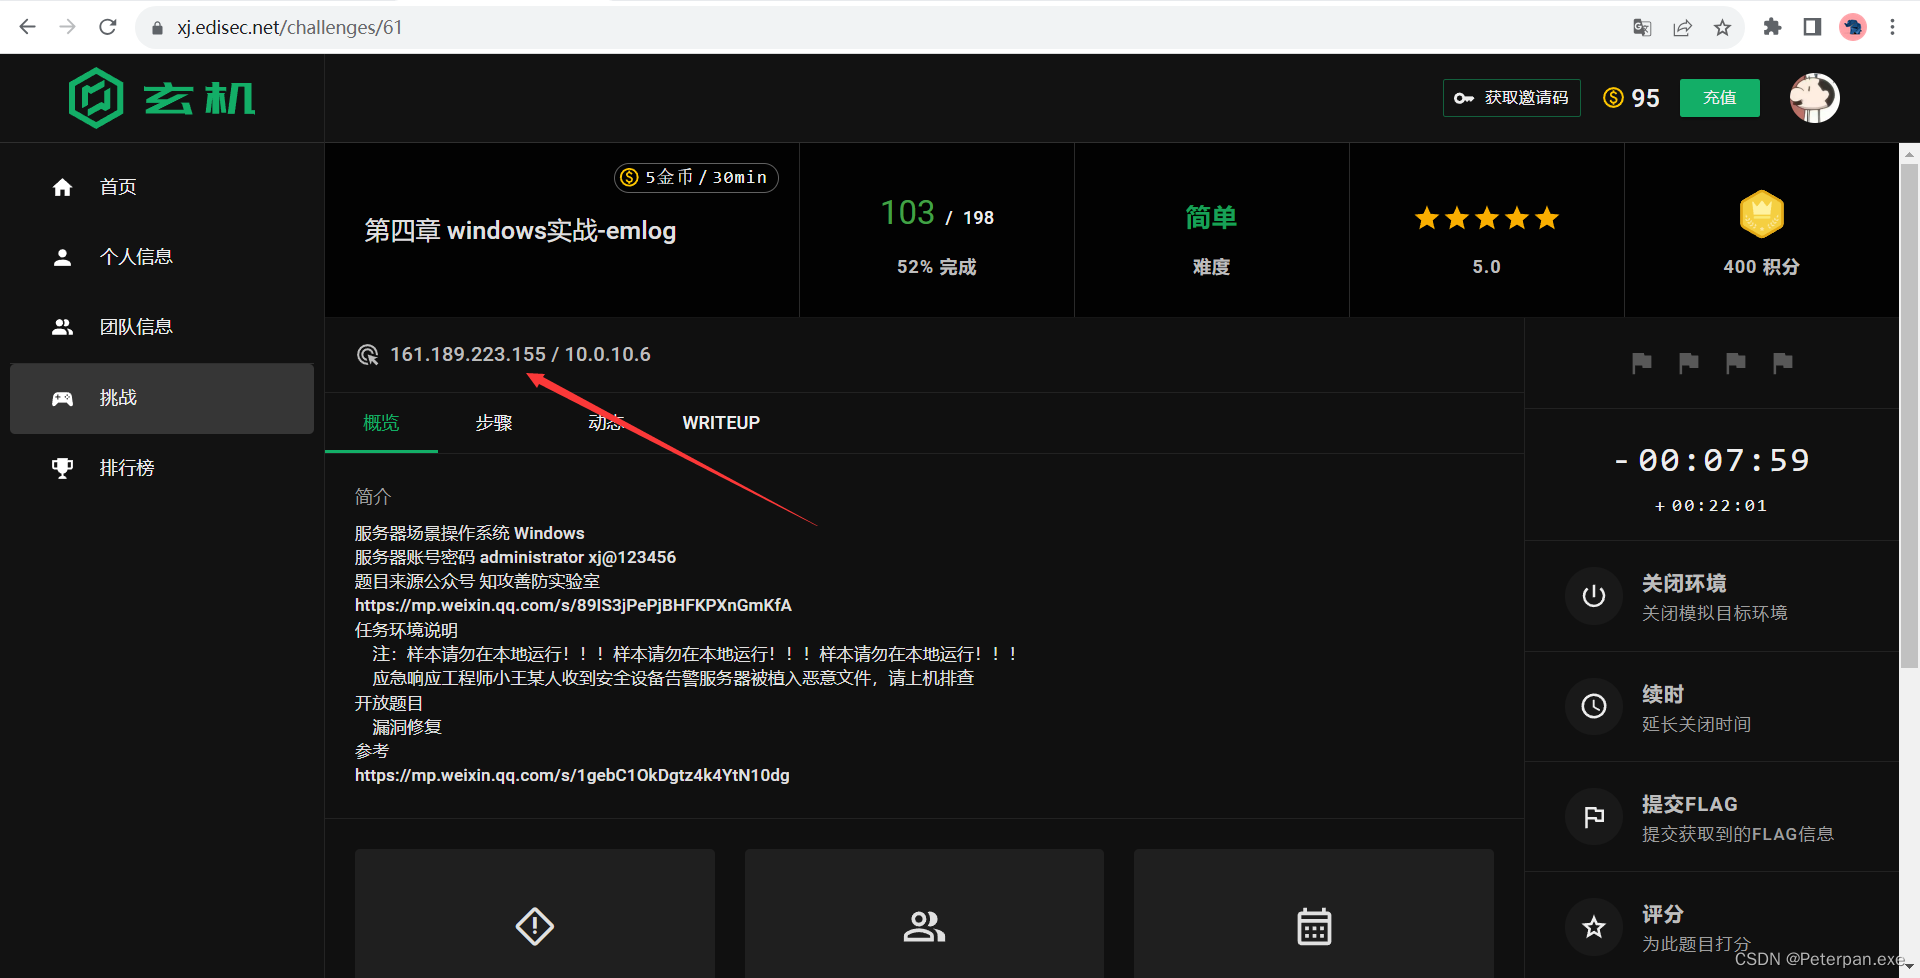Viewport: 1920px width, 978px height.
Task: Open Chrome three-dot menu
Action: coord(1892,27)
